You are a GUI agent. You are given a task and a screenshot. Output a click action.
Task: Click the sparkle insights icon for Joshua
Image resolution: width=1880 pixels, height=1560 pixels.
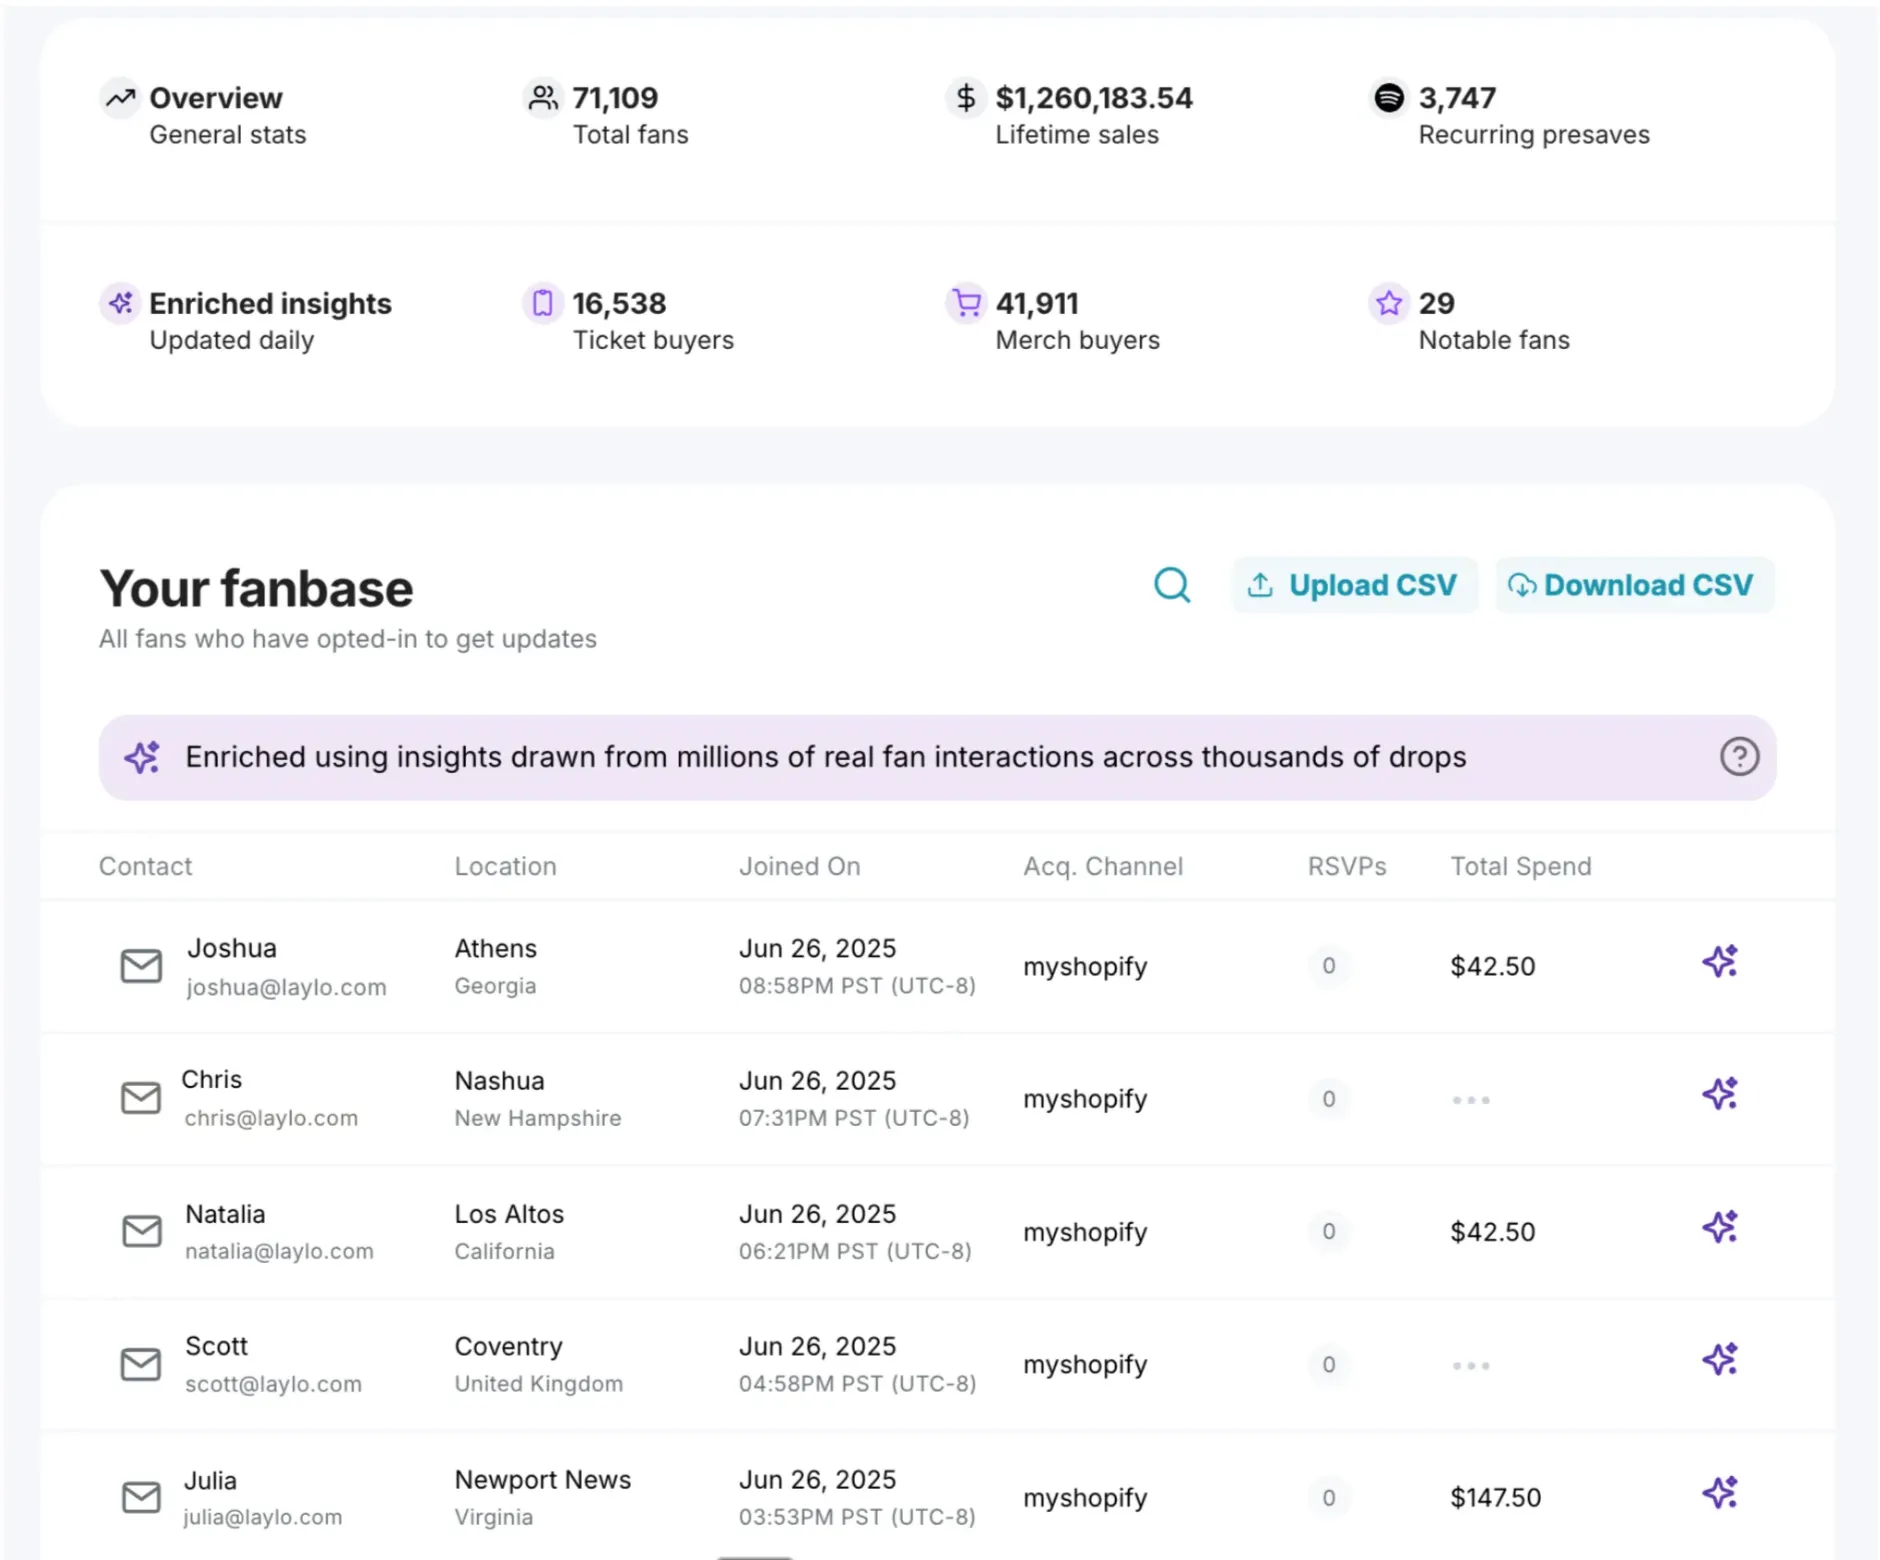[1720, 962]
